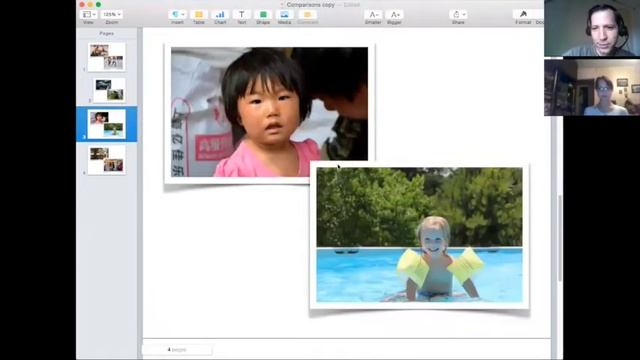The width and height of the screenshot is (640, 360).
Task: Click the Smaller font size icon
Action: [373, 15]
